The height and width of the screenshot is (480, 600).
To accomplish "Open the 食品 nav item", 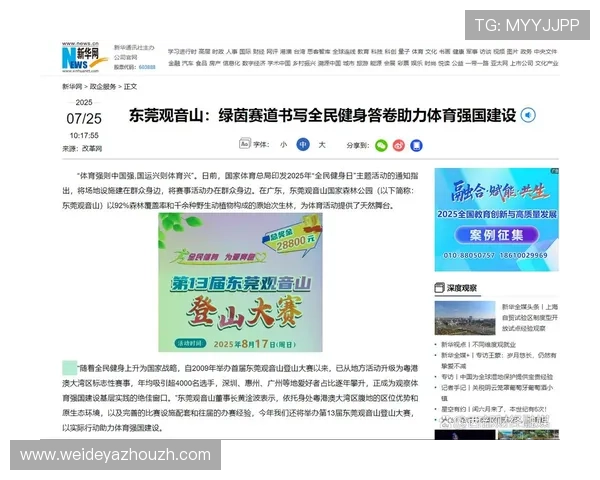I will [201, 63].
